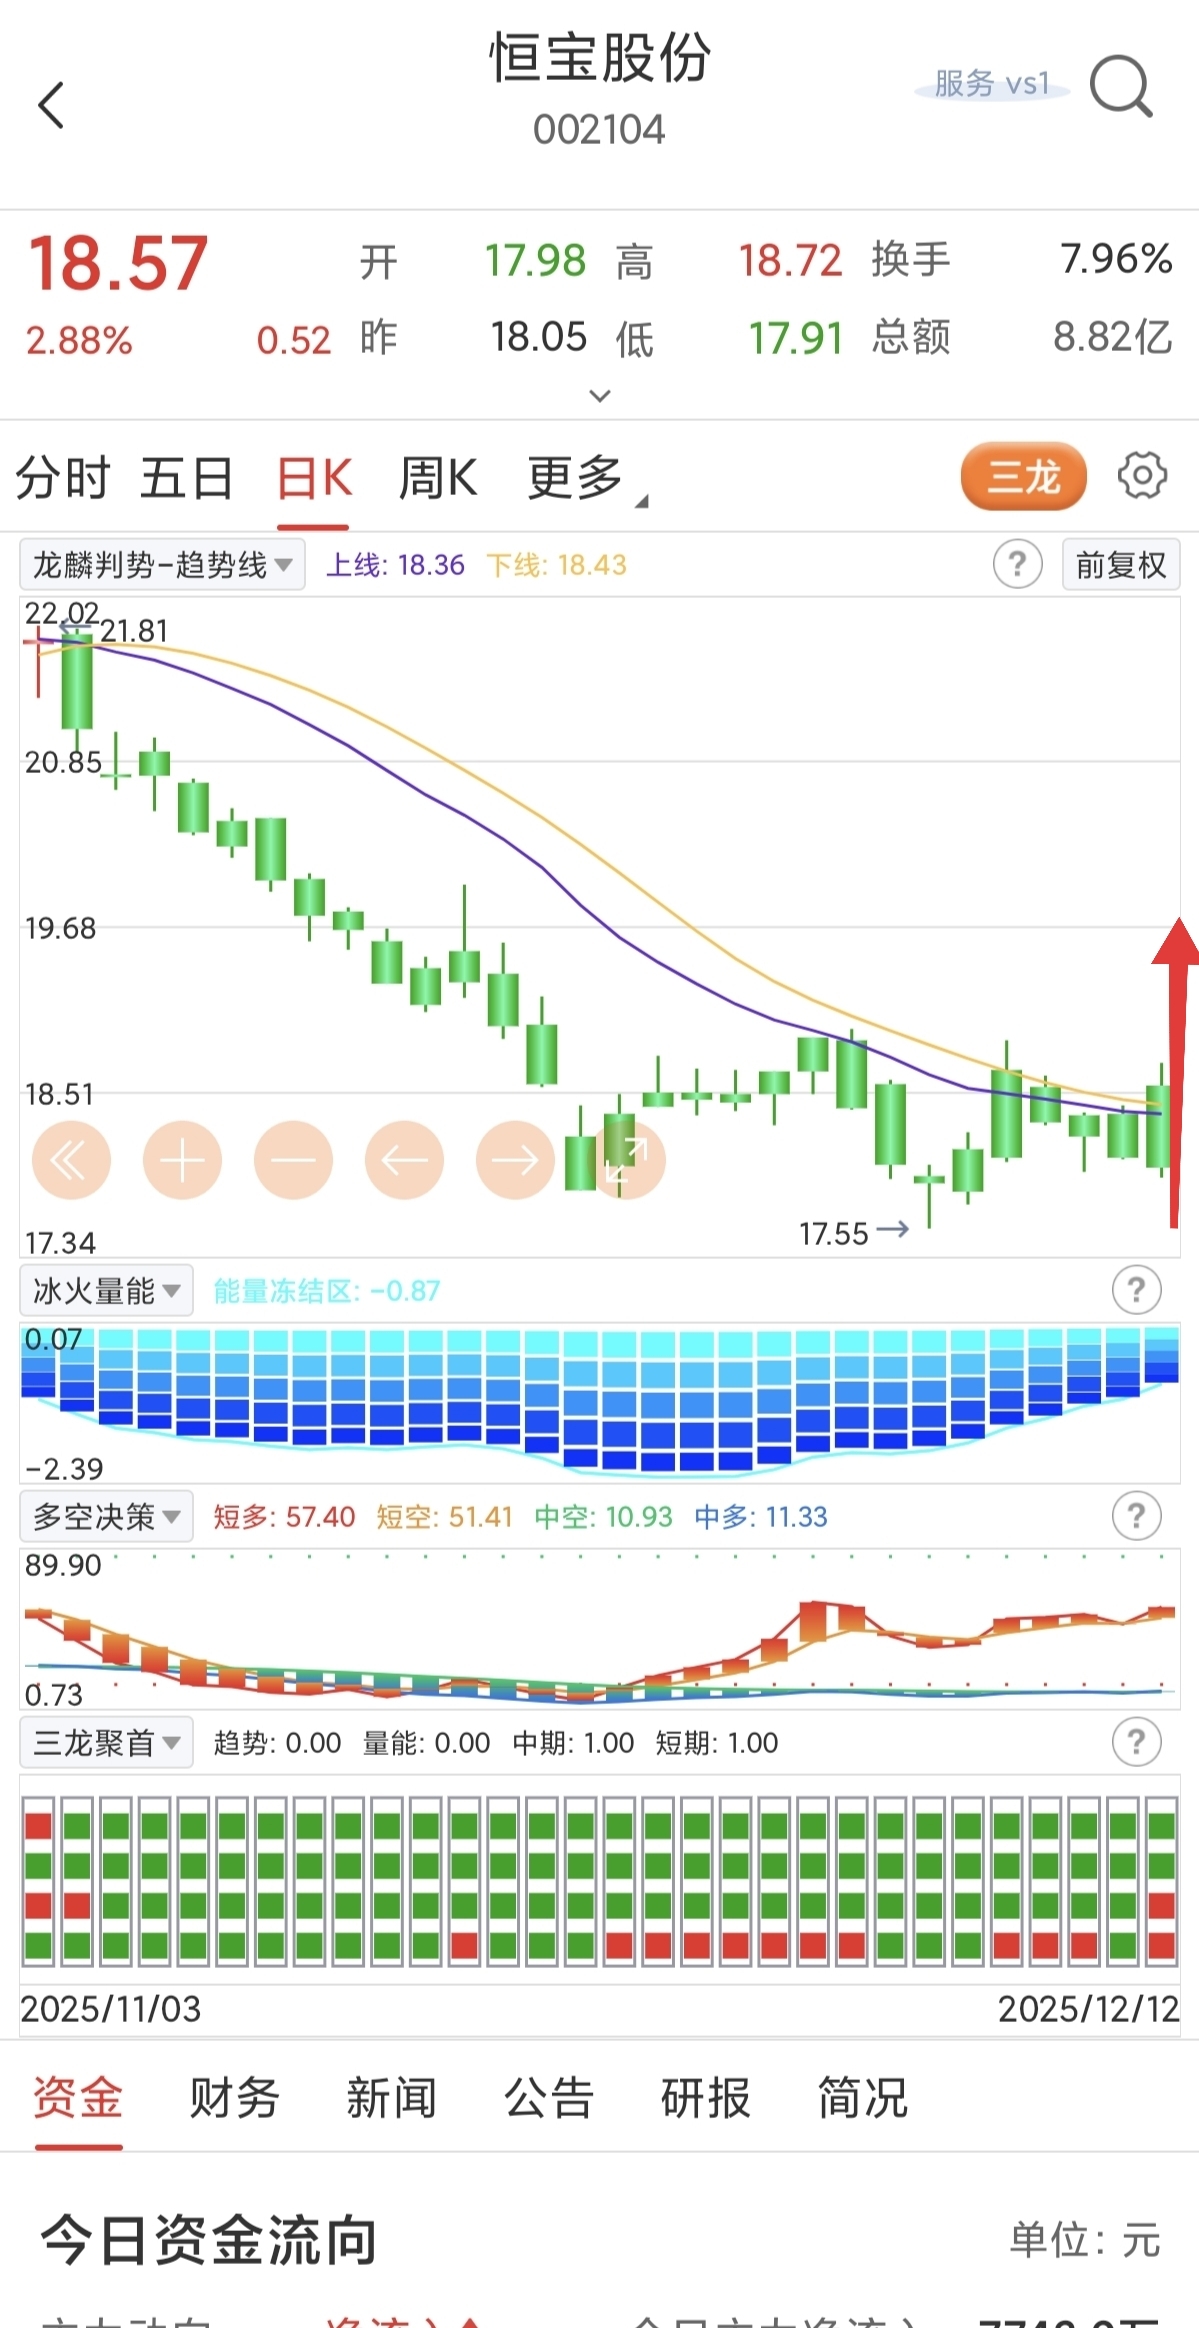1199x2328 pixels.
Task: Open the 公告 tab
Action: point(548,2098)
